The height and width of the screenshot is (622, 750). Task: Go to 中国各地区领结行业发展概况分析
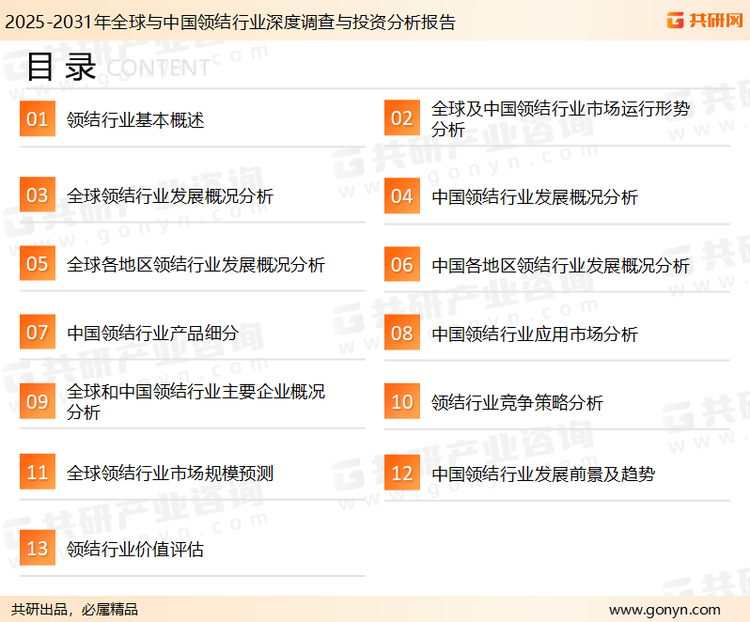tap(561, 266)
